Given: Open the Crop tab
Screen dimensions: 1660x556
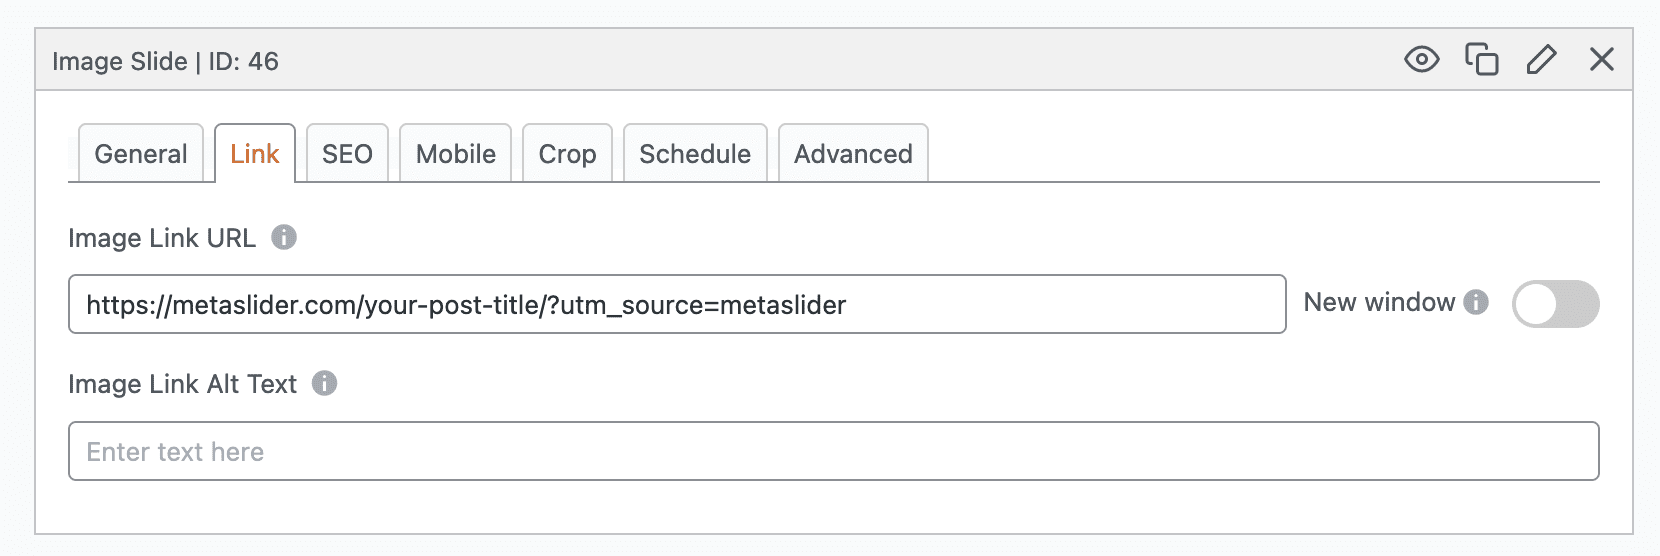Looking at the screenshot, I should coord(567,154).
